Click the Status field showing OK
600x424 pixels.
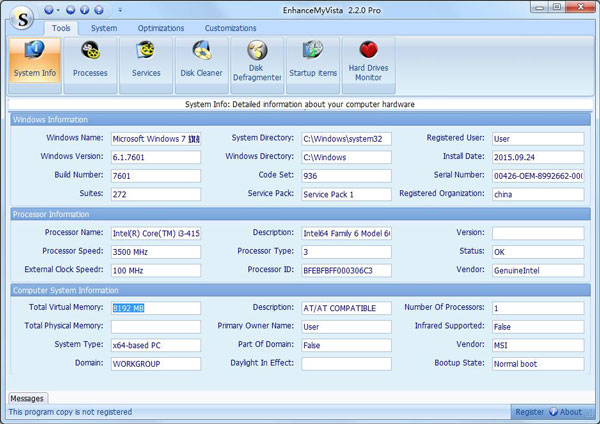538,252
